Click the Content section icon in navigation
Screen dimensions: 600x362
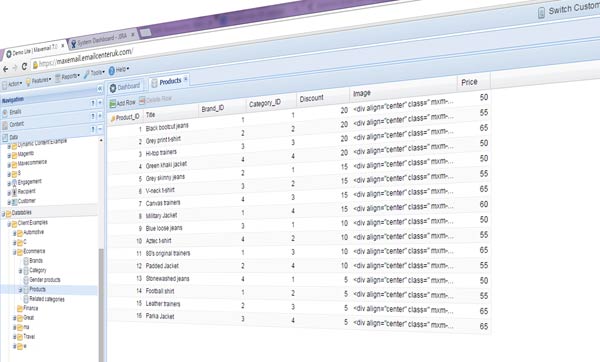click(x=5, y=125)
